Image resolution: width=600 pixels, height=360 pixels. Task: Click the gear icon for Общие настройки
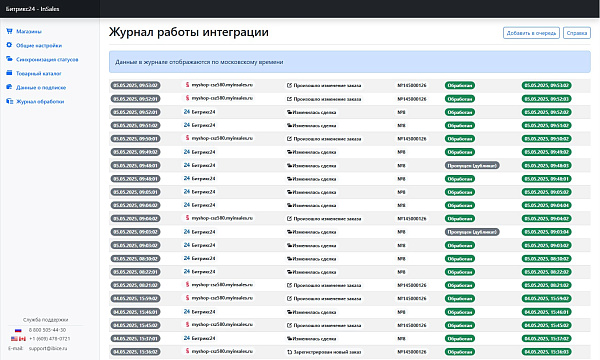(9, 45)
